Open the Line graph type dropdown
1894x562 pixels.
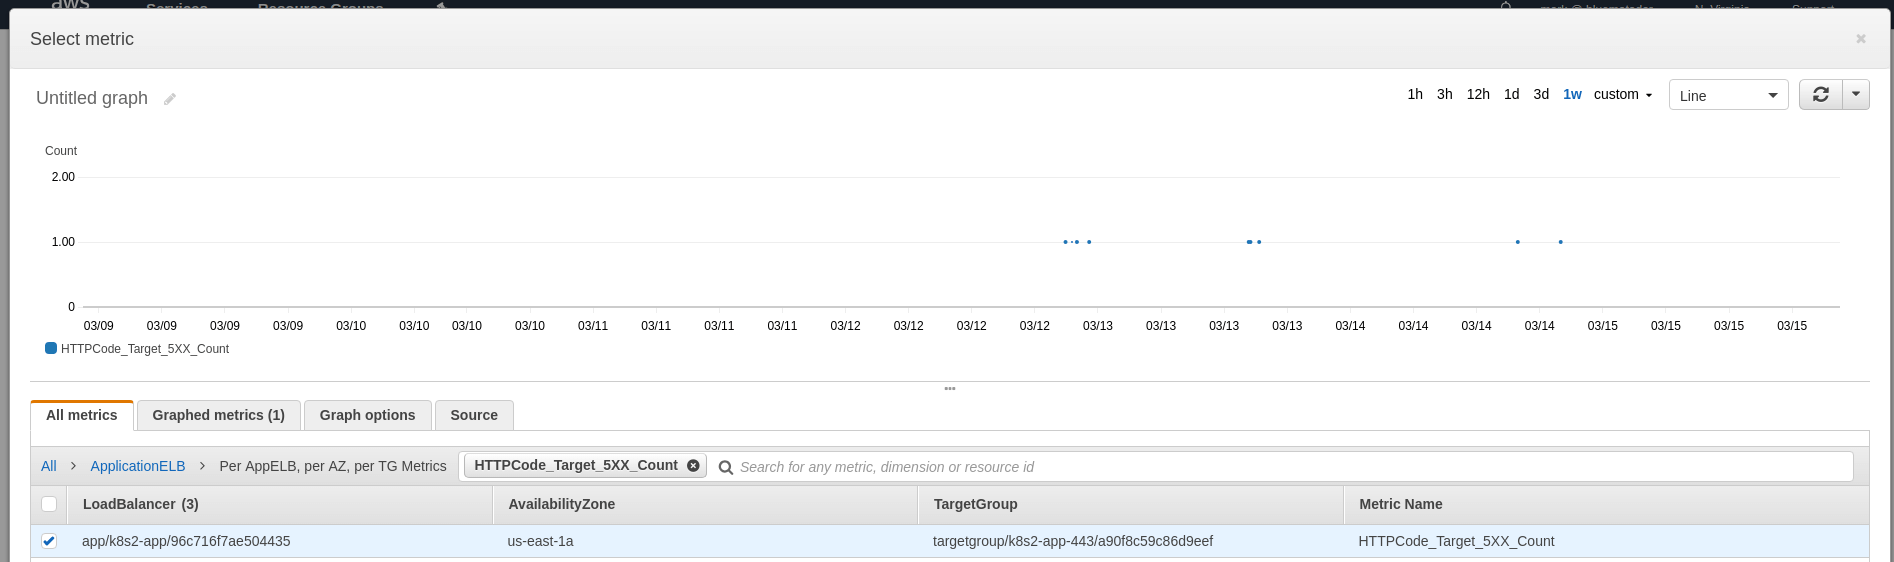tap(1728, 95)
